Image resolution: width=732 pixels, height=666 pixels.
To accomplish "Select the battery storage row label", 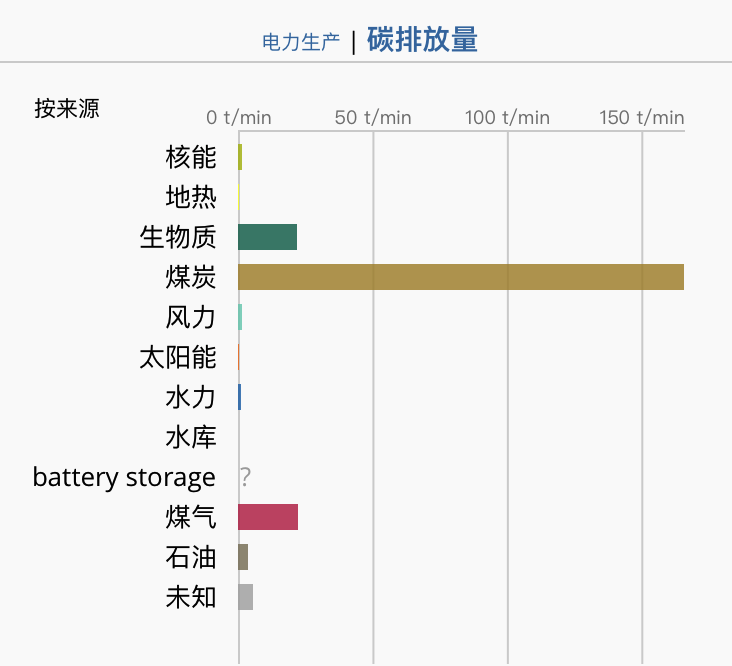I will click(124, 478).
